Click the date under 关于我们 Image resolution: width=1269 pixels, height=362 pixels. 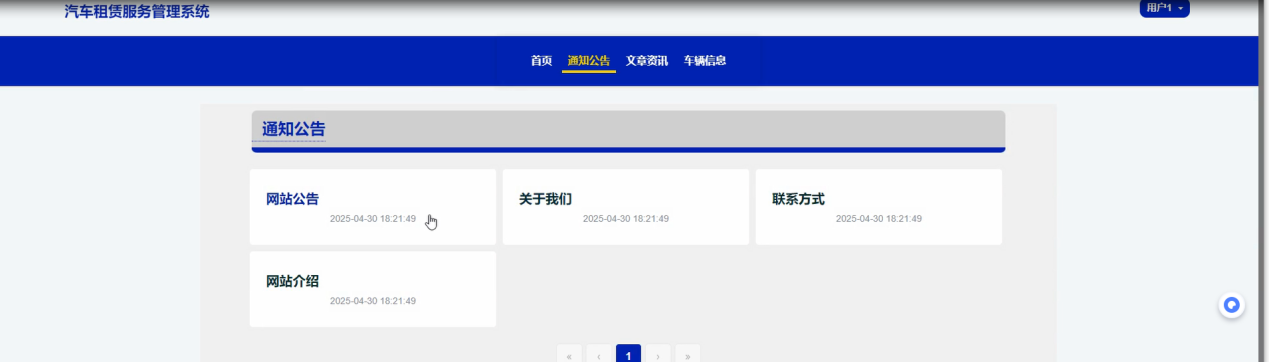tap(626, 219)
